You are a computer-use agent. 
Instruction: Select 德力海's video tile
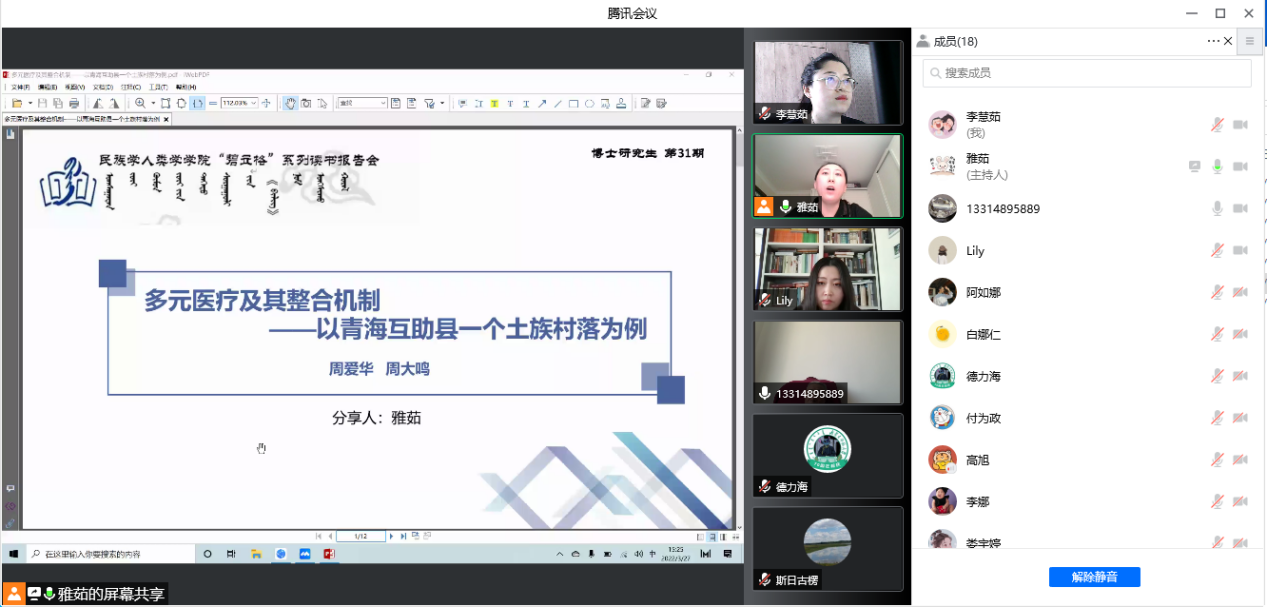pos(827,454)
